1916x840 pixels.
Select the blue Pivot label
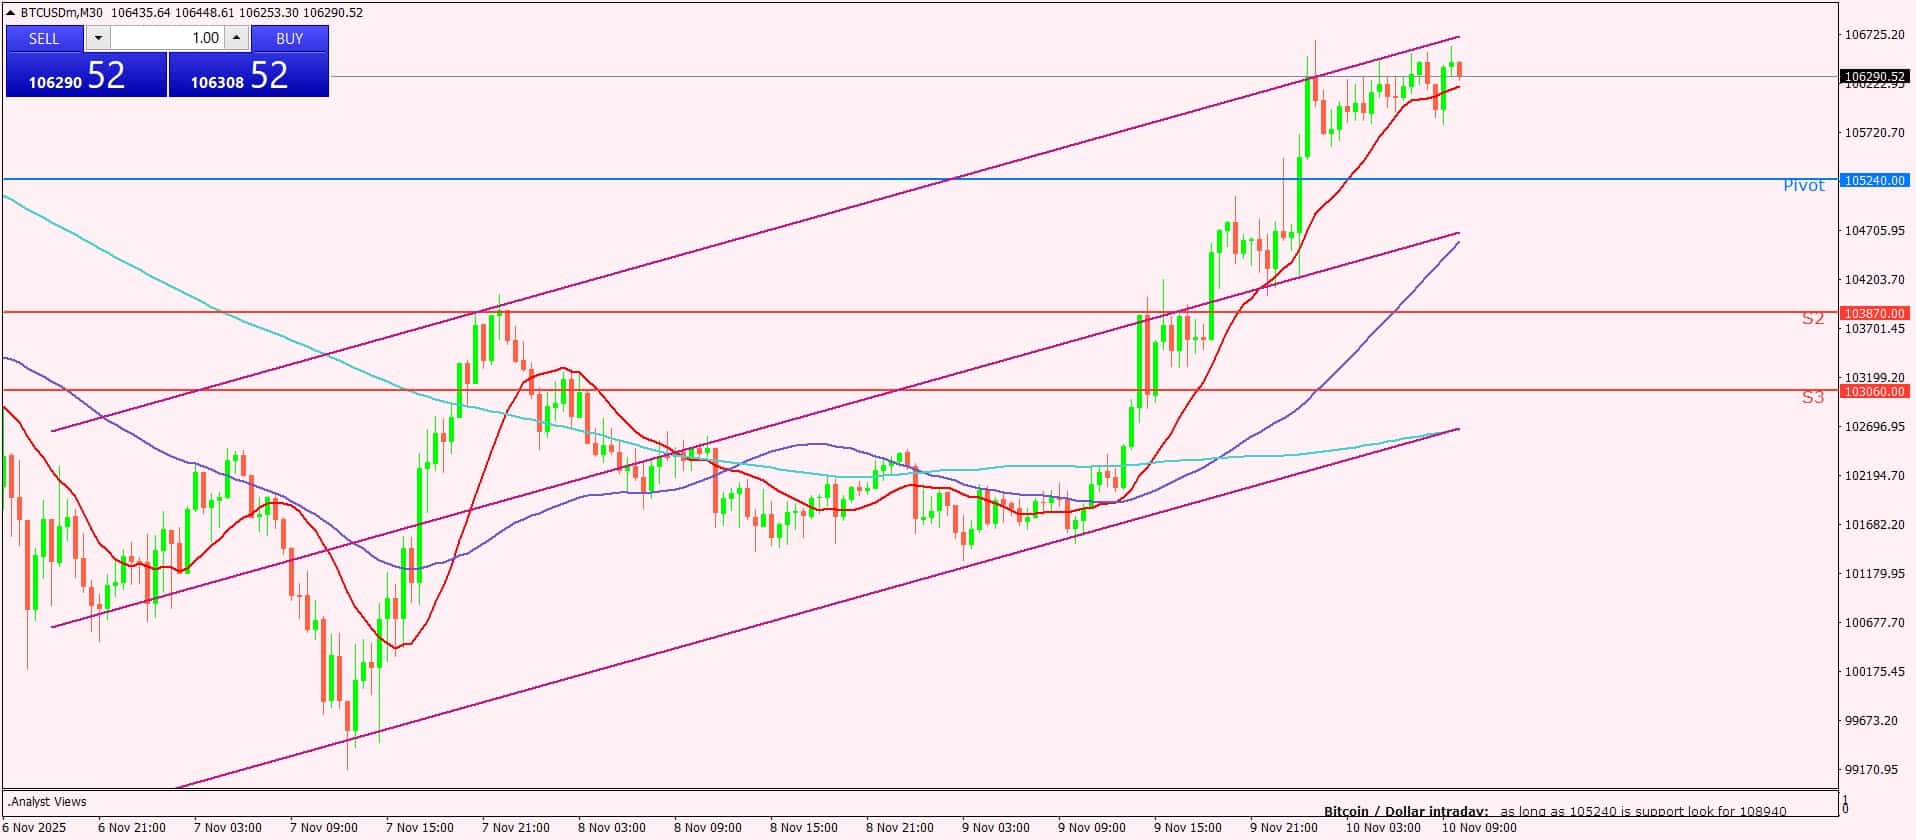[x=1803, y=186]
